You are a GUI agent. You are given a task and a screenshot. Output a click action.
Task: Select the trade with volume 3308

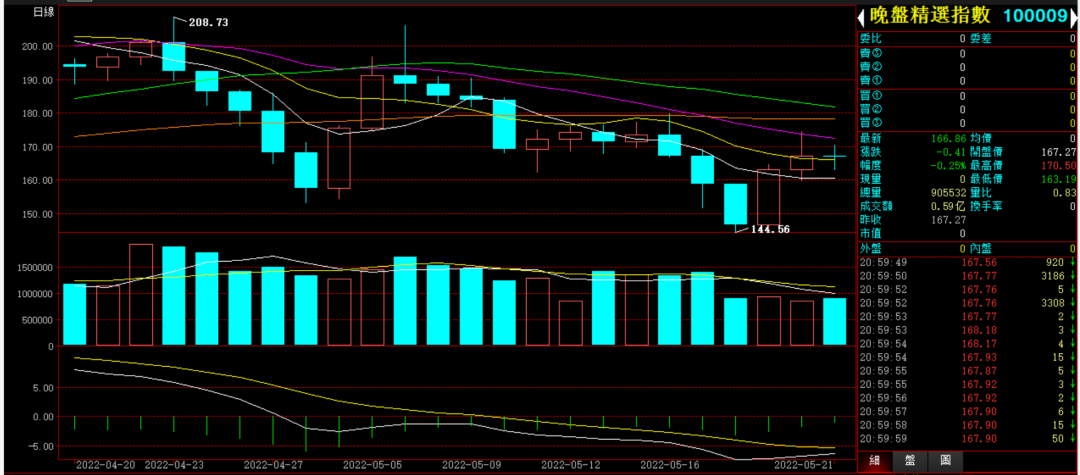(968, 303)
